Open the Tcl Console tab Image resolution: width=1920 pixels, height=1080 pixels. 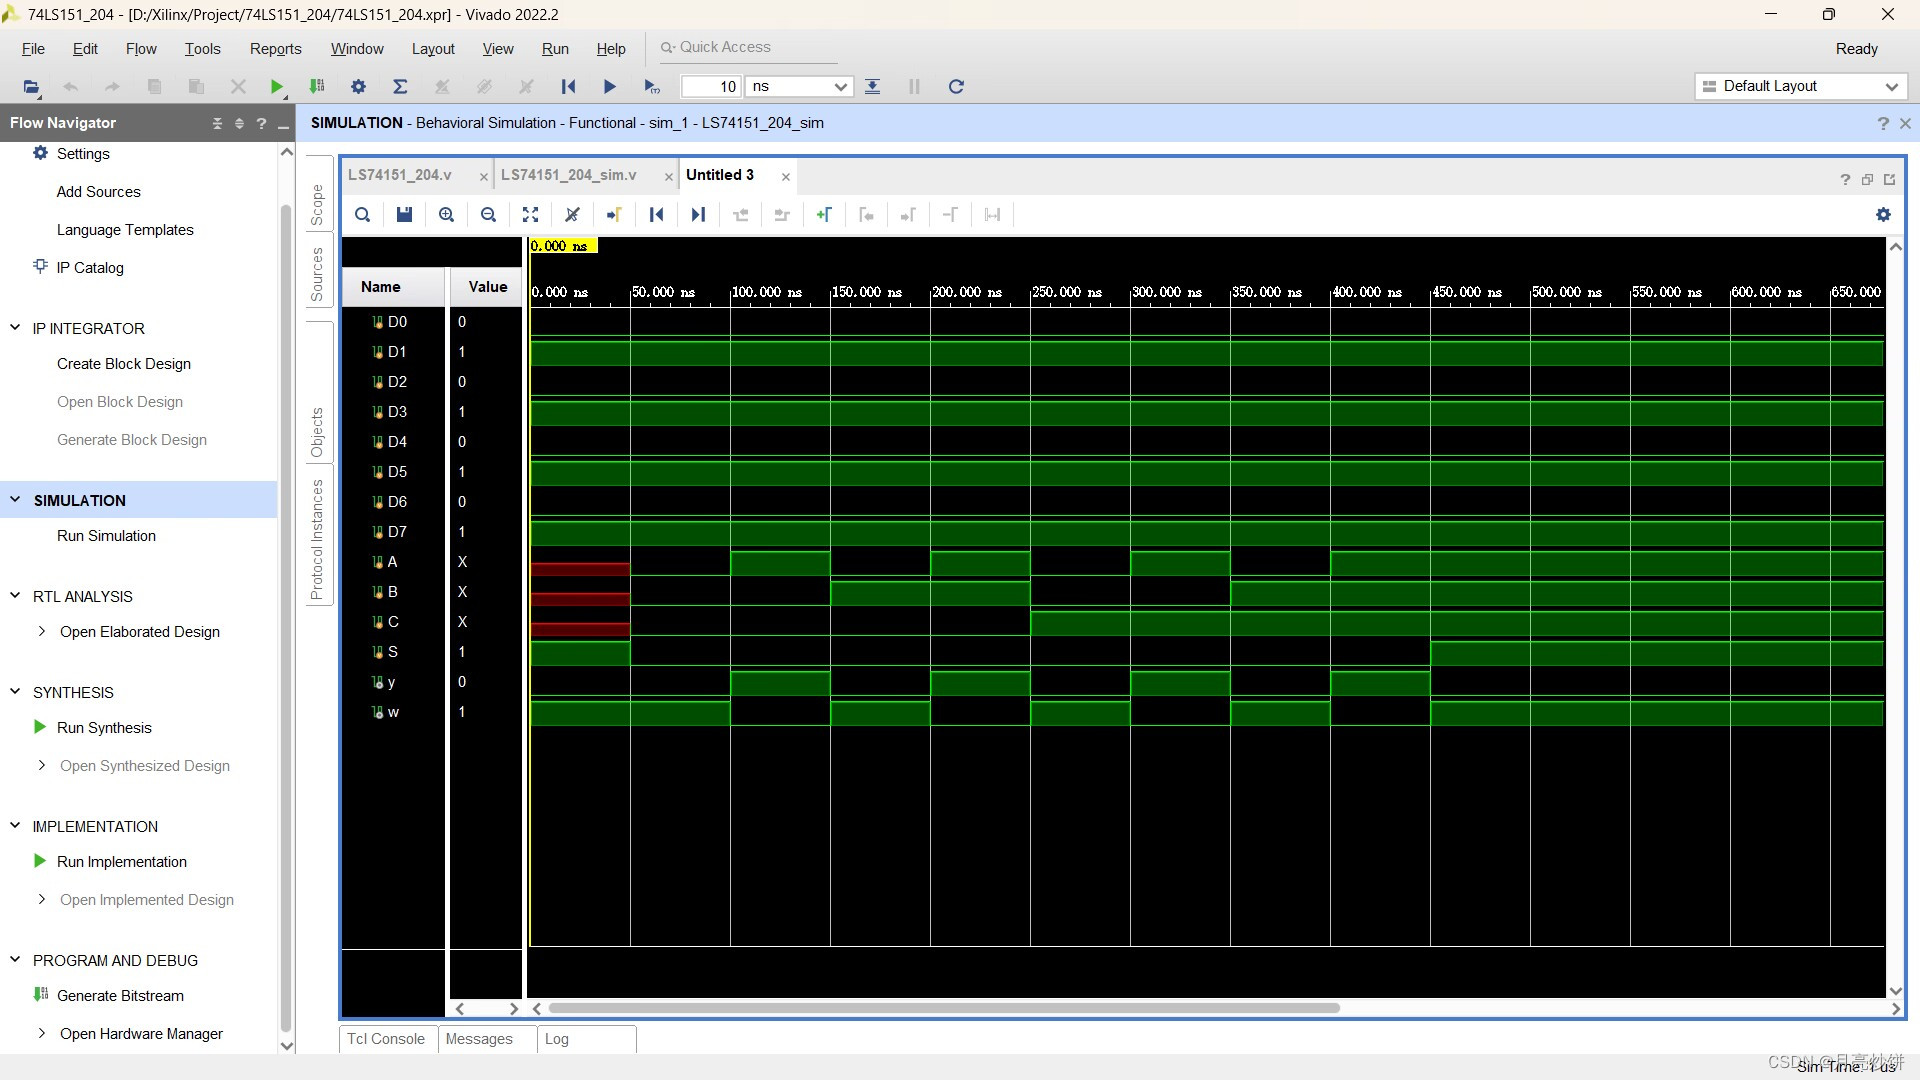click(386, 1039)
